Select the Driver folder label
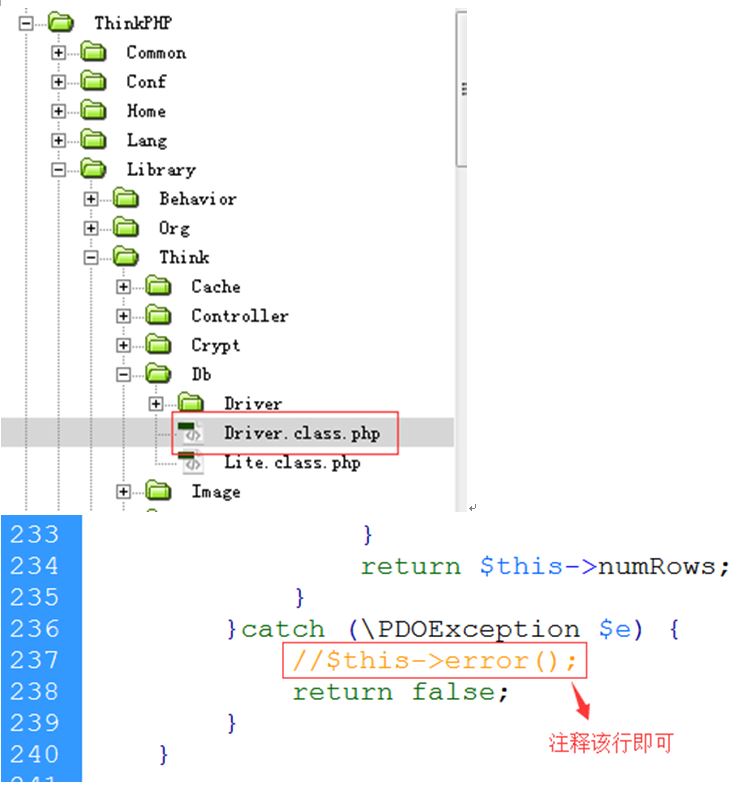Screen dimensions: 754x787 click(x=253, y=403)
